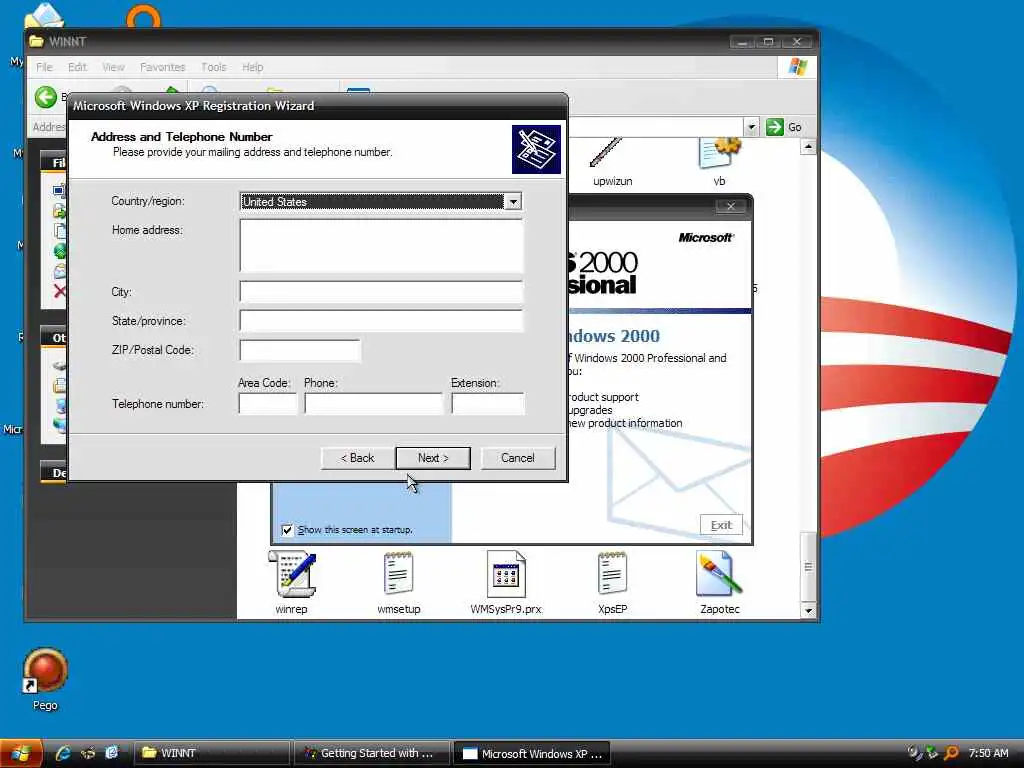
Task: Select the State/province input field
Action: click(x=381, y=321)
